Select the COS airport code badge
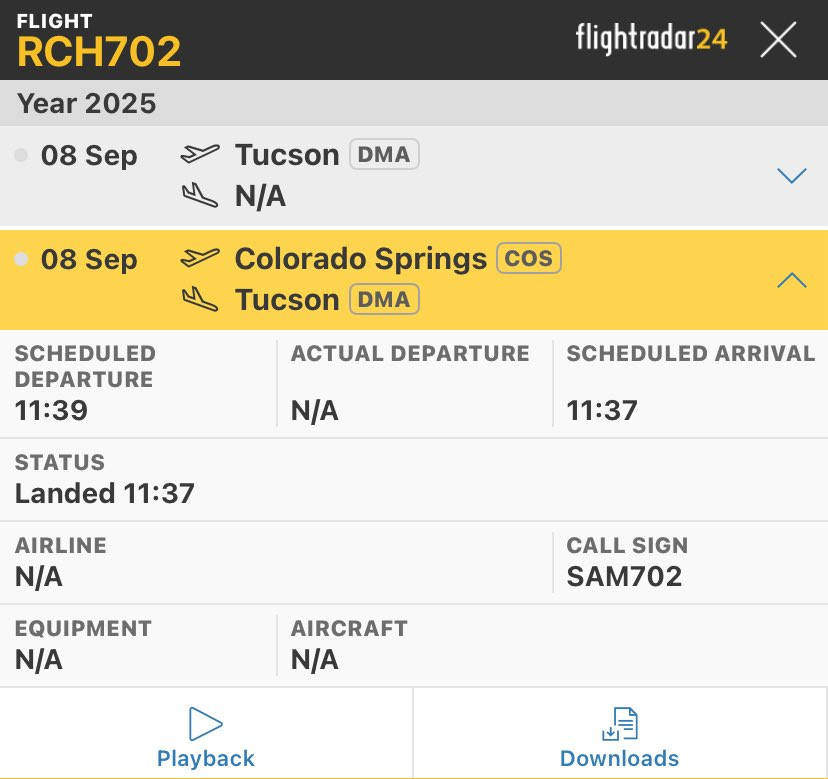The width and height of the screenshot is (828, 779). click(529, 258)
